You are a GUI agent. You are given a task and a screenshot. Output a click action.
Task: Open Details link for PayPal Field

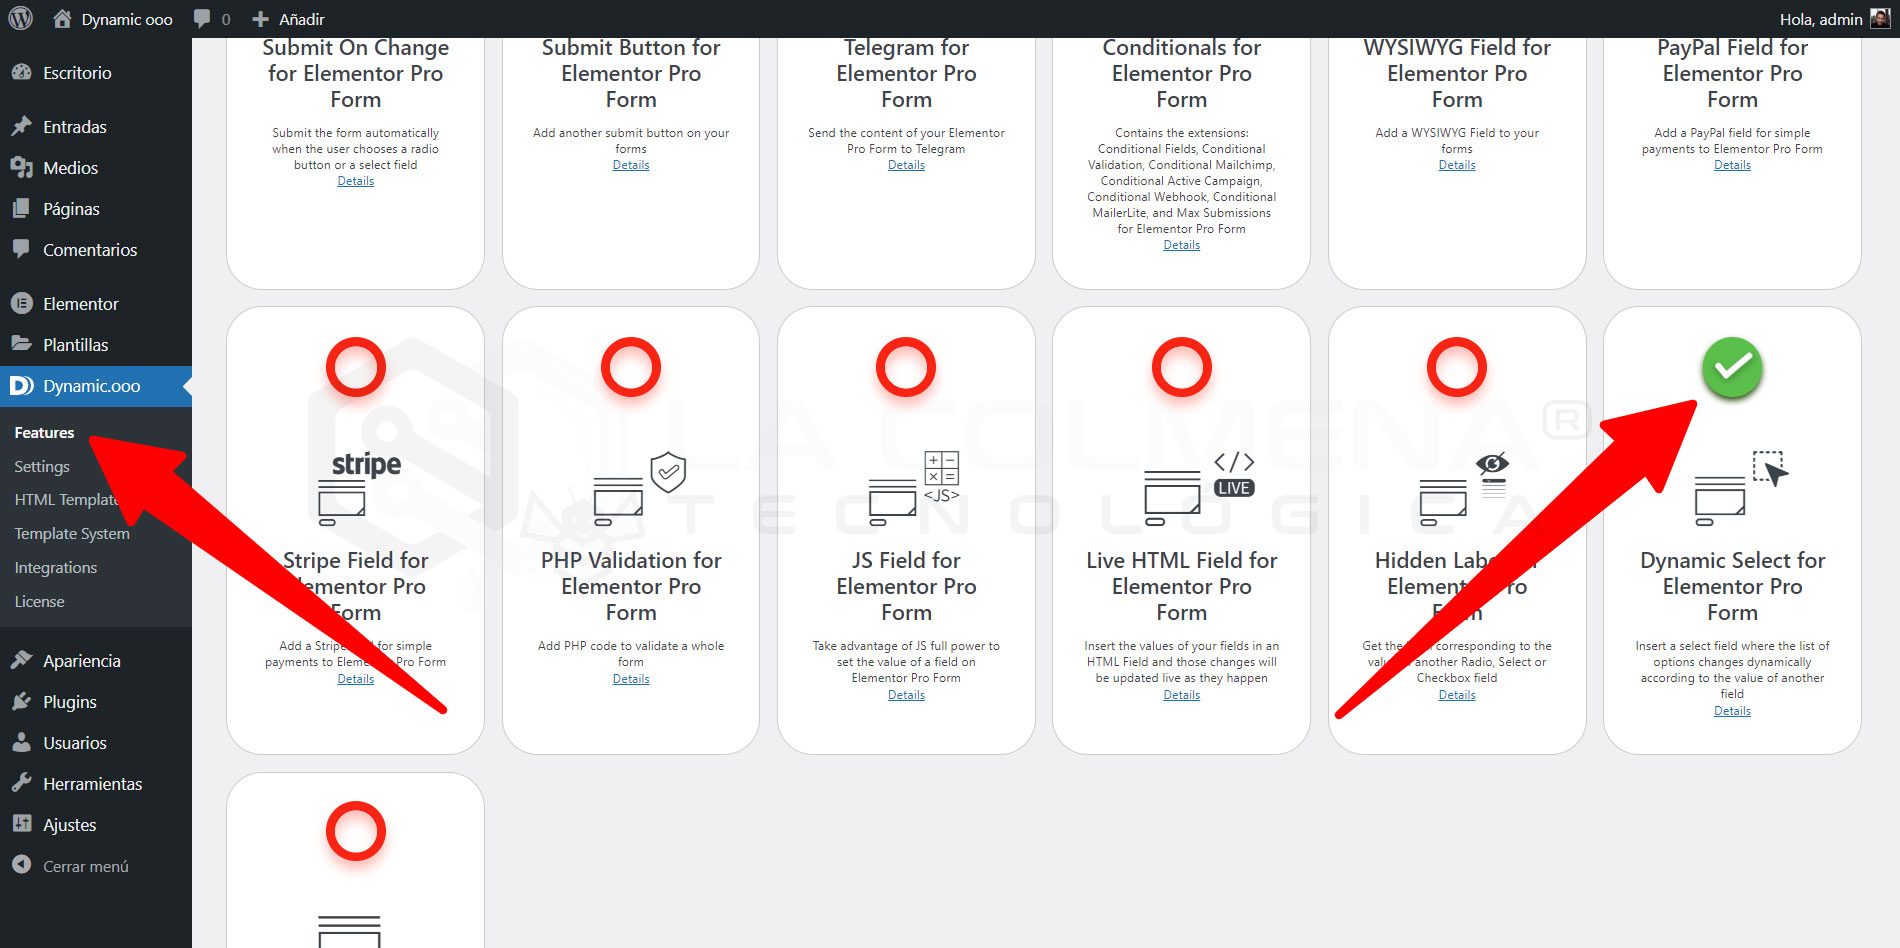point(1732,166)
